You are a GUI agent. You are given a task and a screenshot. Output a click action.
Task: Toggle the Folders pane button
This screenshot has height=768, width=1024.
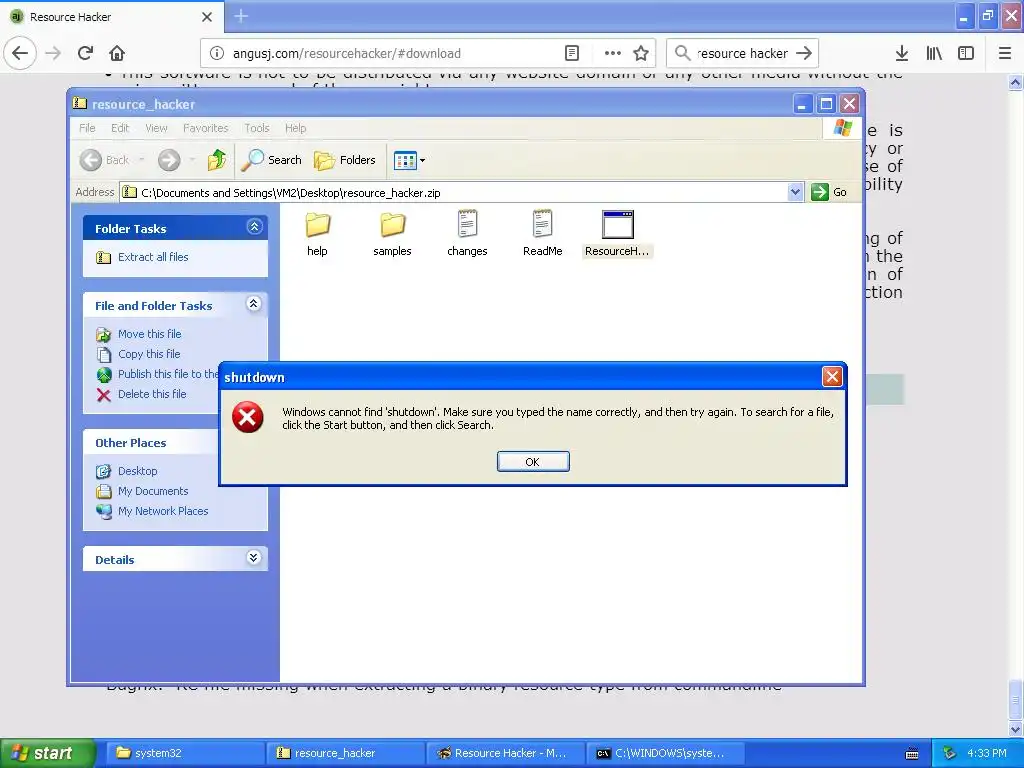(345, 160)
